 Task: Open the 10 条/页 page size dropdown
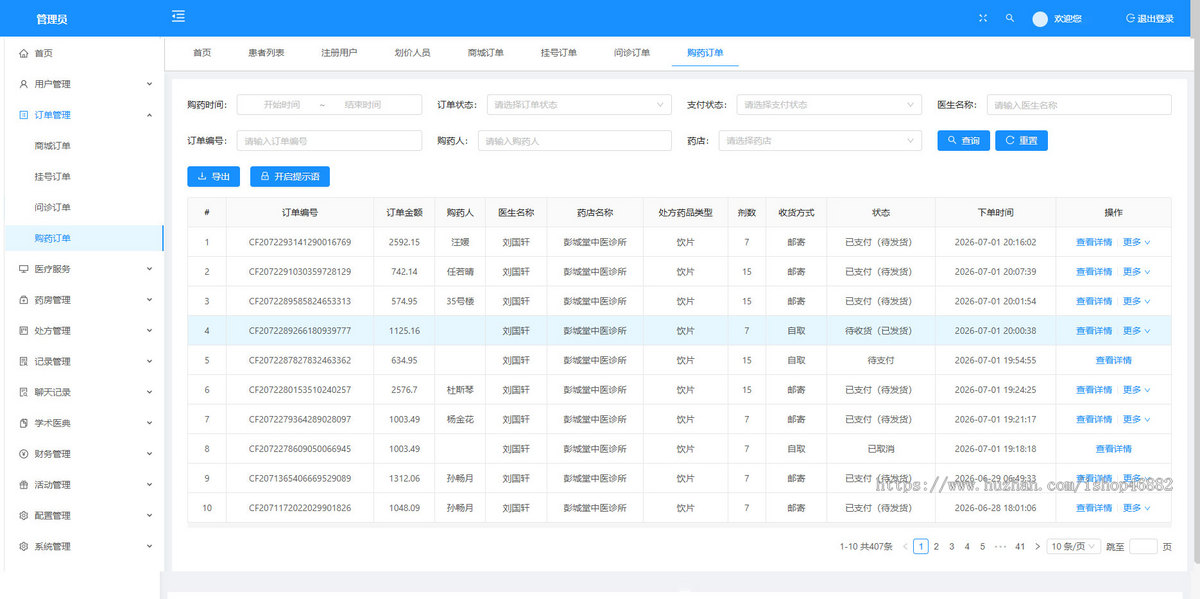(x=1074, y=547)
